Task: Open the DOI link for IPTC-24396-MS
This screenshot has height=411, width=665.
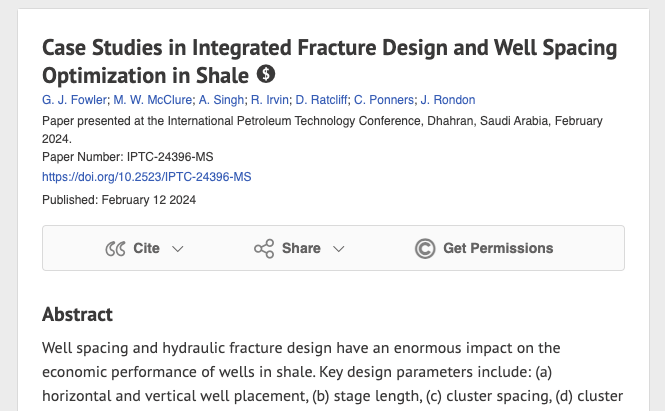Action: point(146,176)
